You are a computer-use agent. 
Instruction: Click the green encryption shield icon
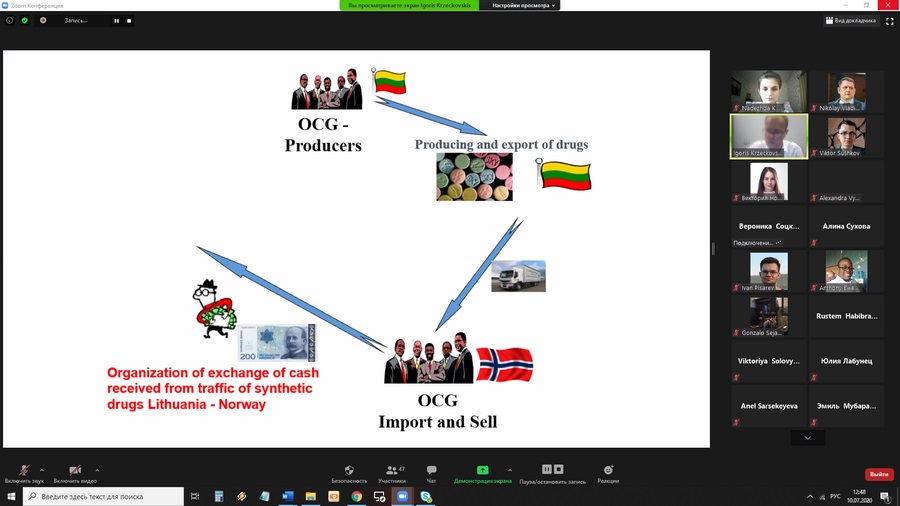click(x=25, y=21)
